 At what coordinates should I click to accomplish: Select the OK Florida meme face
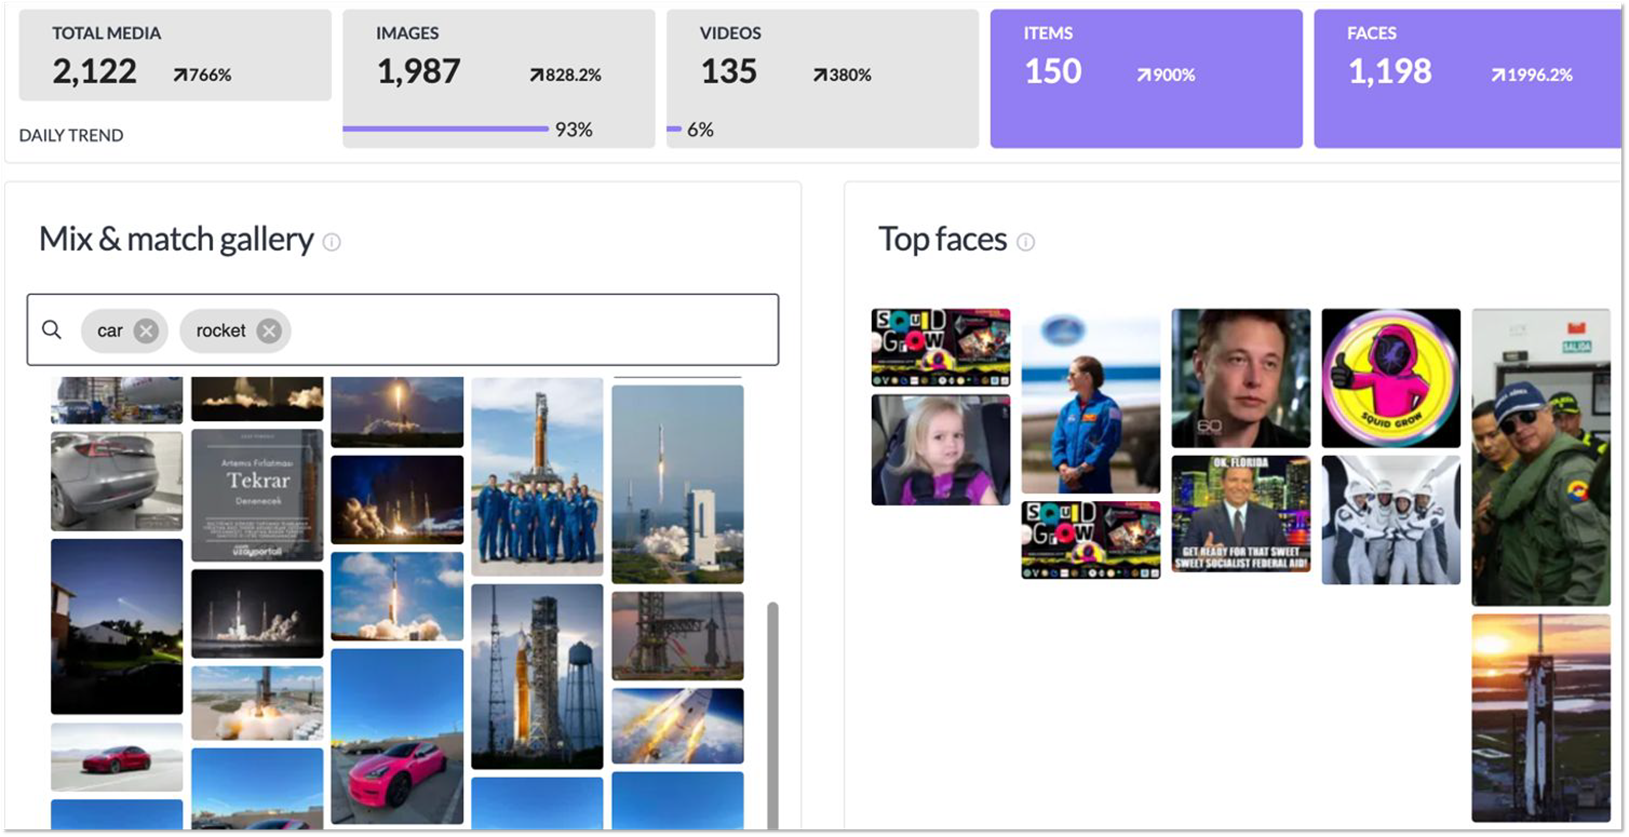coord(1240,514)
